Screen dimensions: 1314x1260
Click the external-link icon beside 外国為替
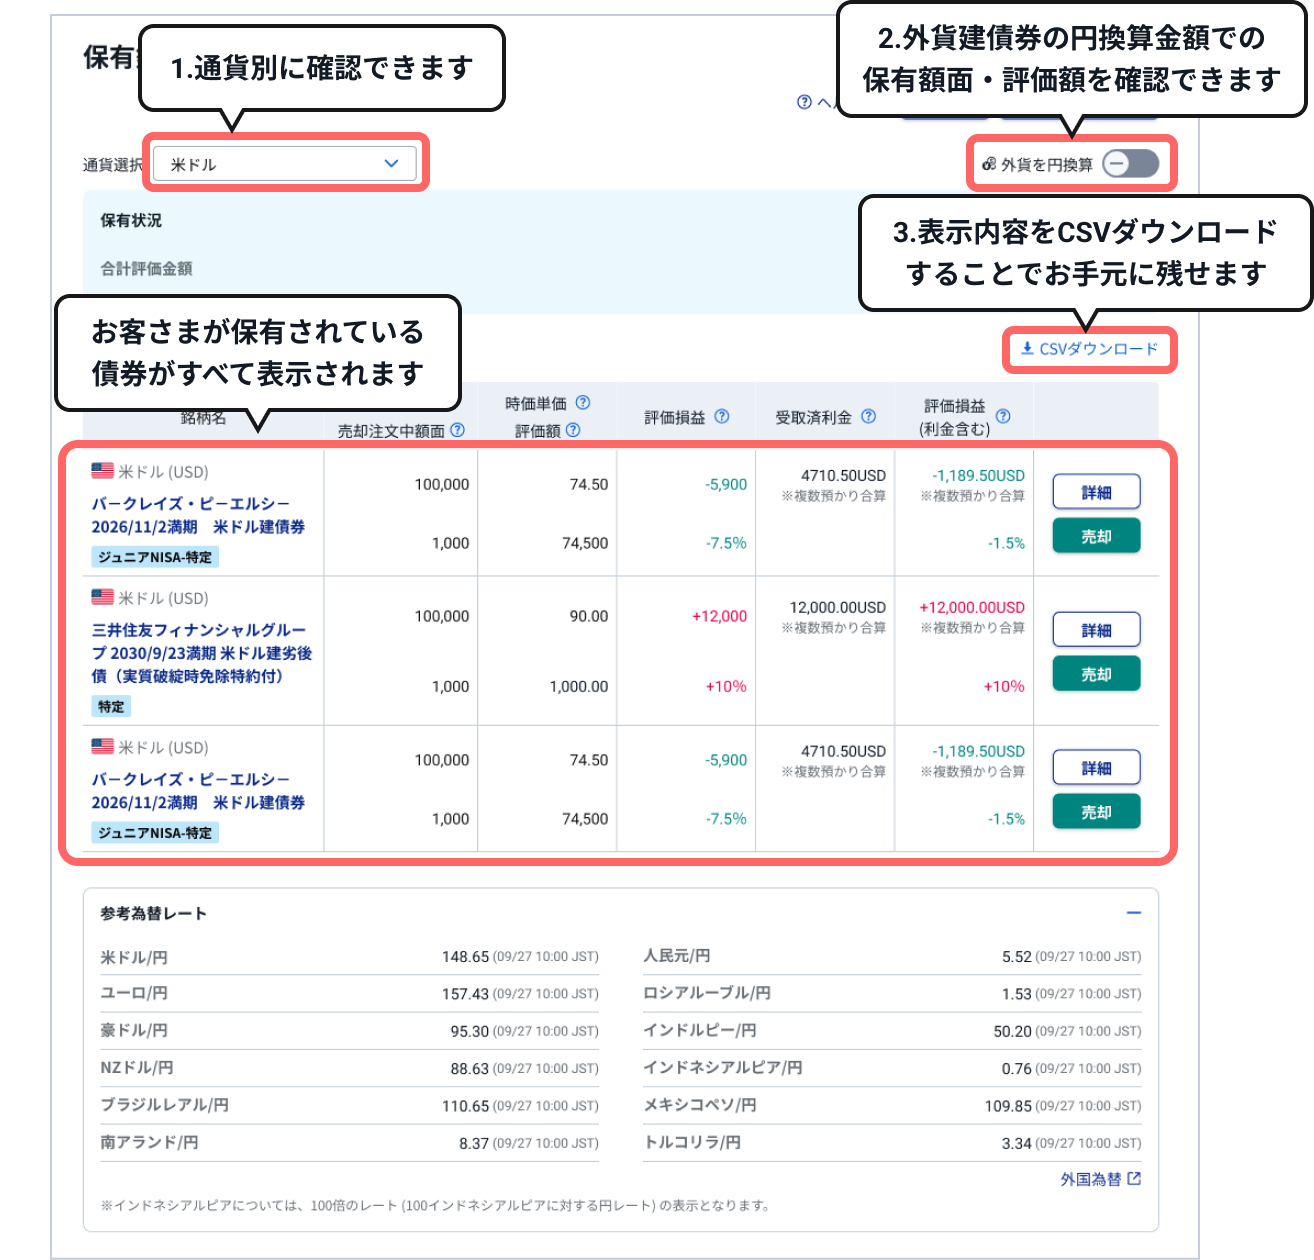[1134, 1179]
